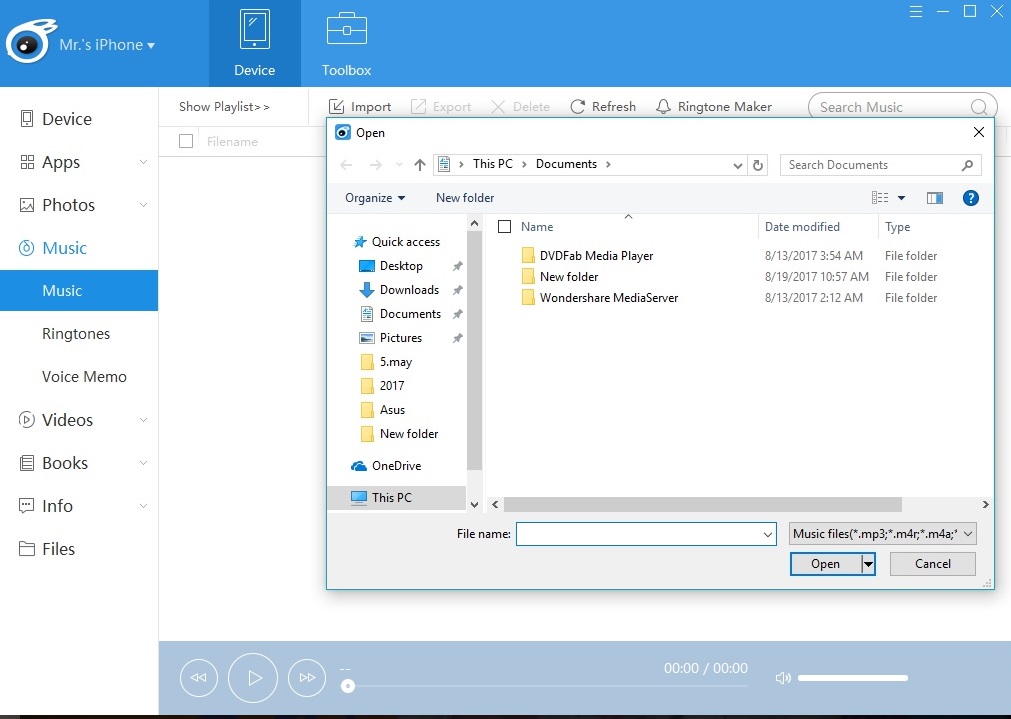Screen dimensions: 1011x719
Task: Check the Name column select-all checkbox
Action: (505, 226)
